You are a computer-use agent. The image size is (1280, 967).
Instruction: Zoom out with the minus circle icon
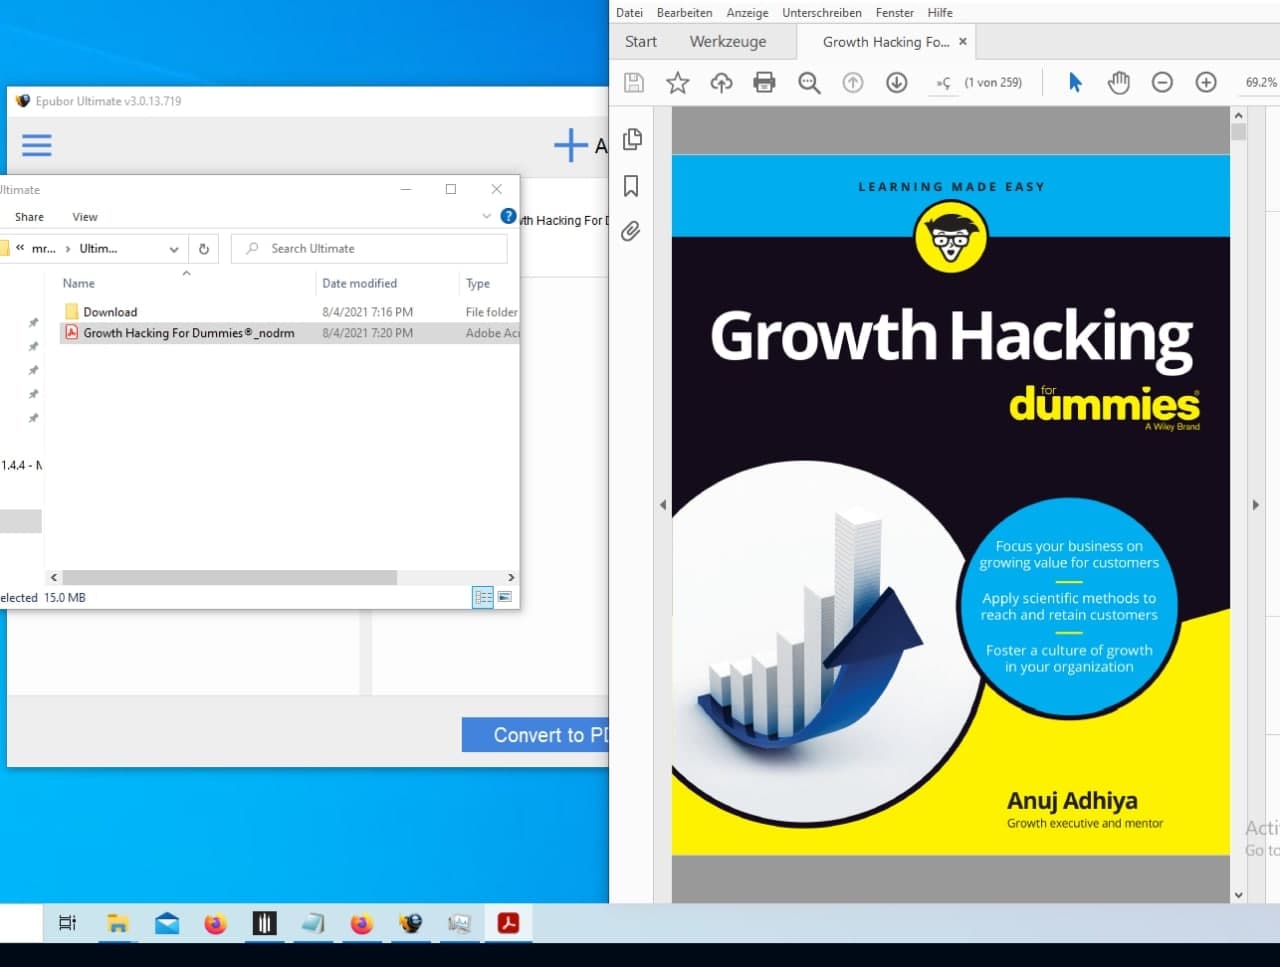coord(1162,83)
